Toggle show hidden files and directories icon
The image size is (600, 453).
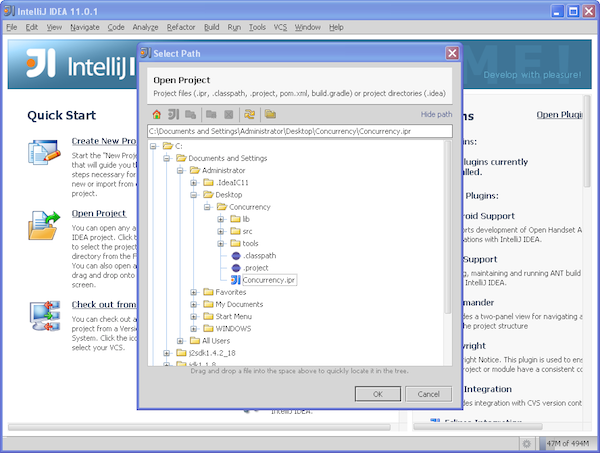pyautogui.click(x=270, y=114)
